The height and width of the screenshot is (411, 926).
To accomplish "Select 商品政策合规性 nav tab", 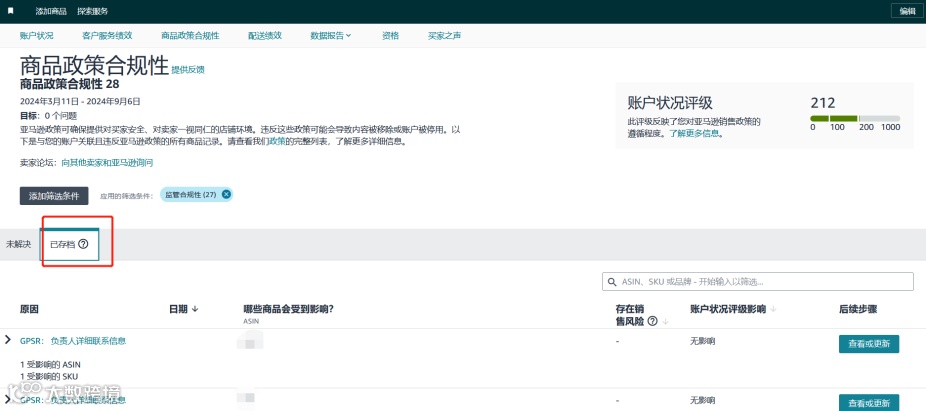I will tap(190, 36).
